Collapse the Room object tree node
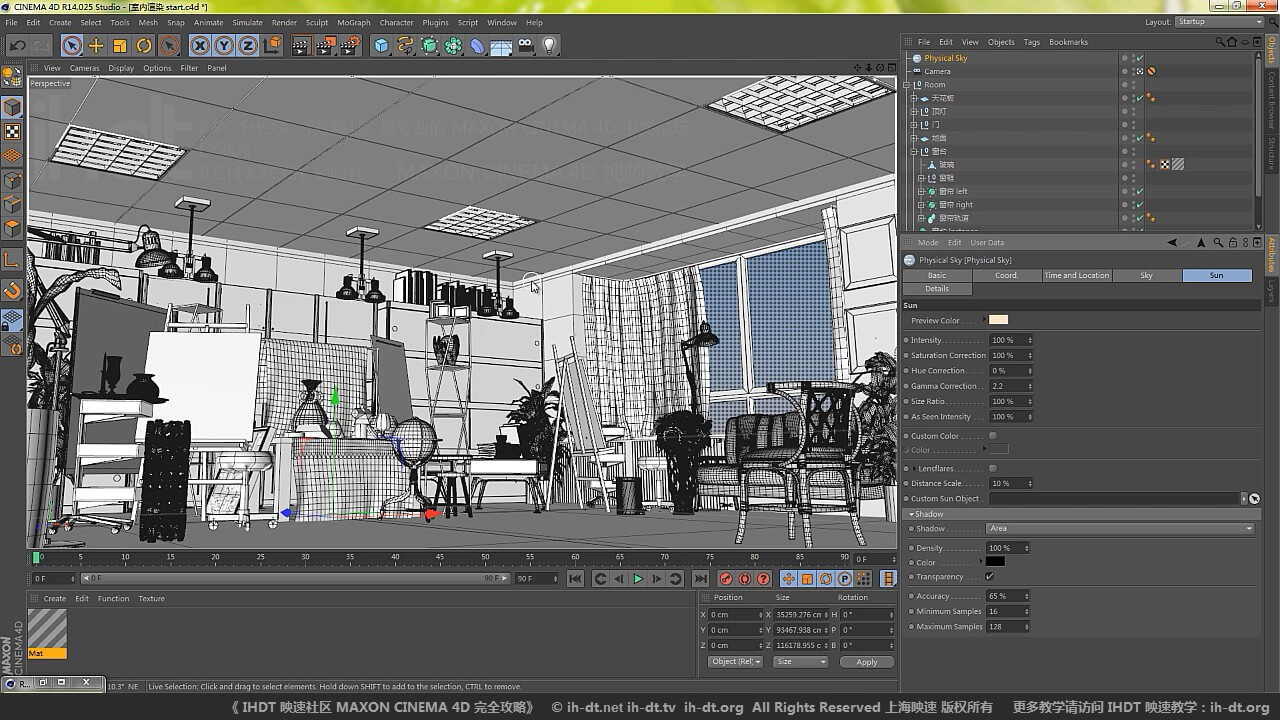 click(907, 85)
